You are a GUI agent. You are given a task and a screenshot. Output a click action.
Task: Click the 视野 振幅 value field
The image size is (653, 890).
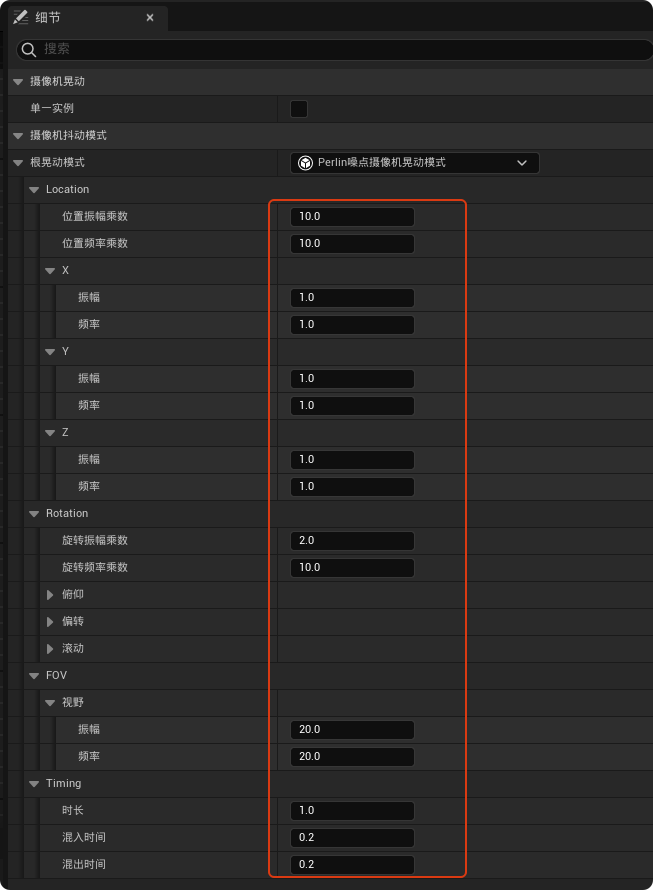(x=352, y=730)
